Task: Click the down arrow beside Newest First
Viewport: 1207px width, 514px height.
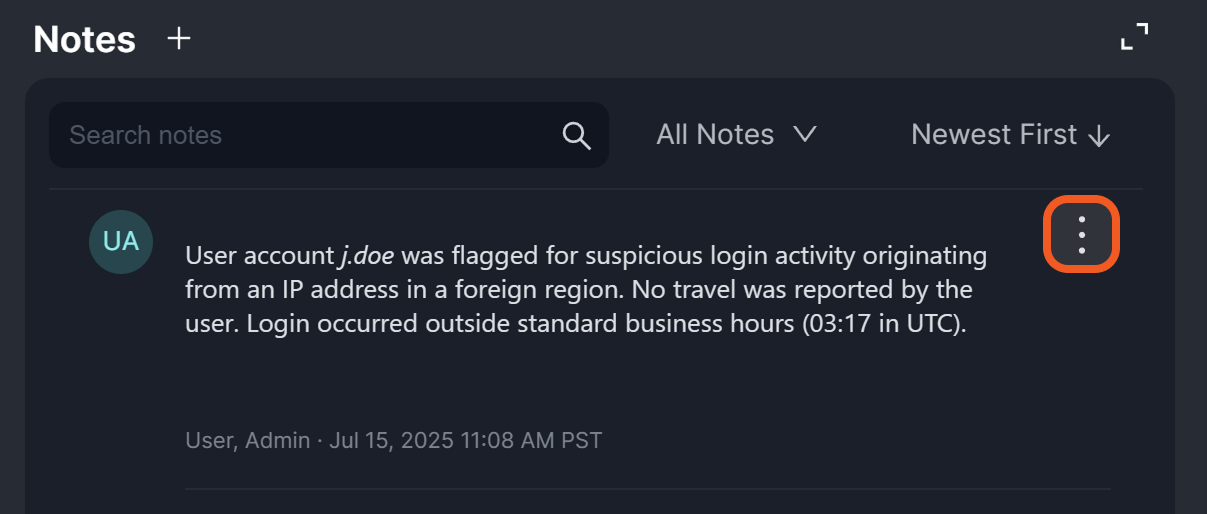Action: click(1099, 136)
